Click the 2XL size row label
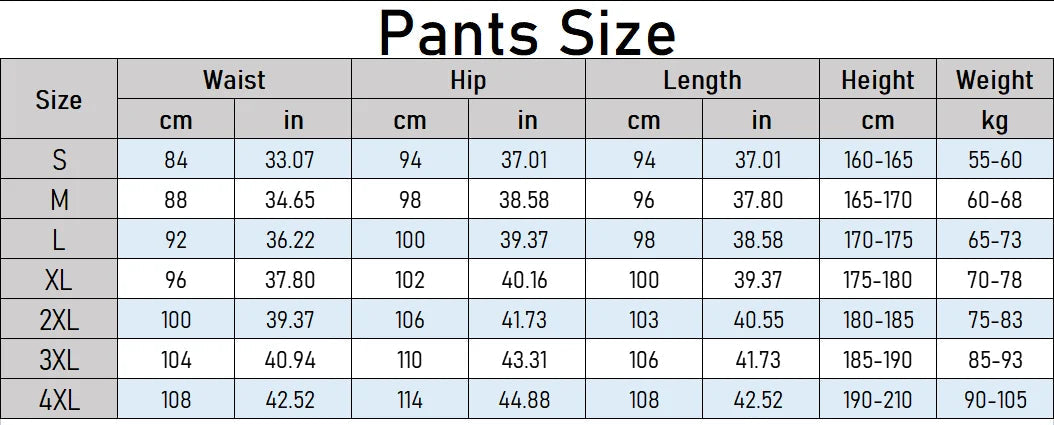Screen dimensions: 1054x425 [x=59, y=320]
